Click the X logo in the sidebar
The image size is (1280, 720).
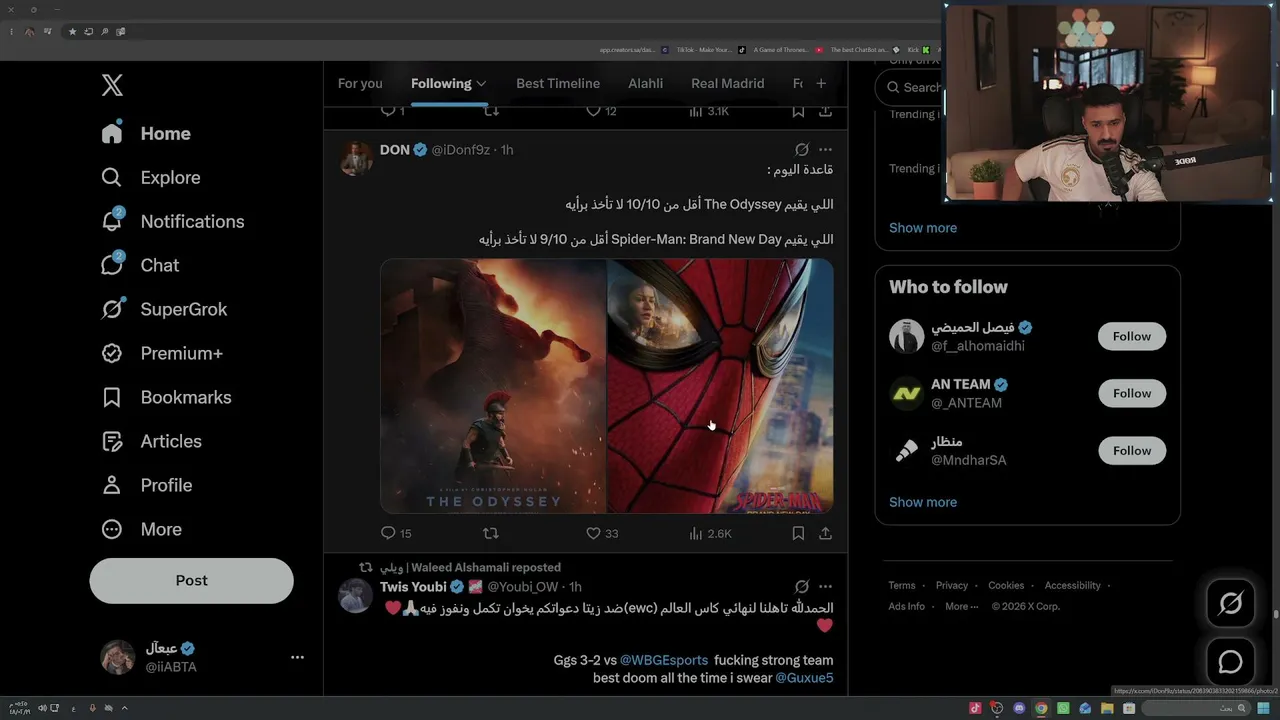point(112,85)
